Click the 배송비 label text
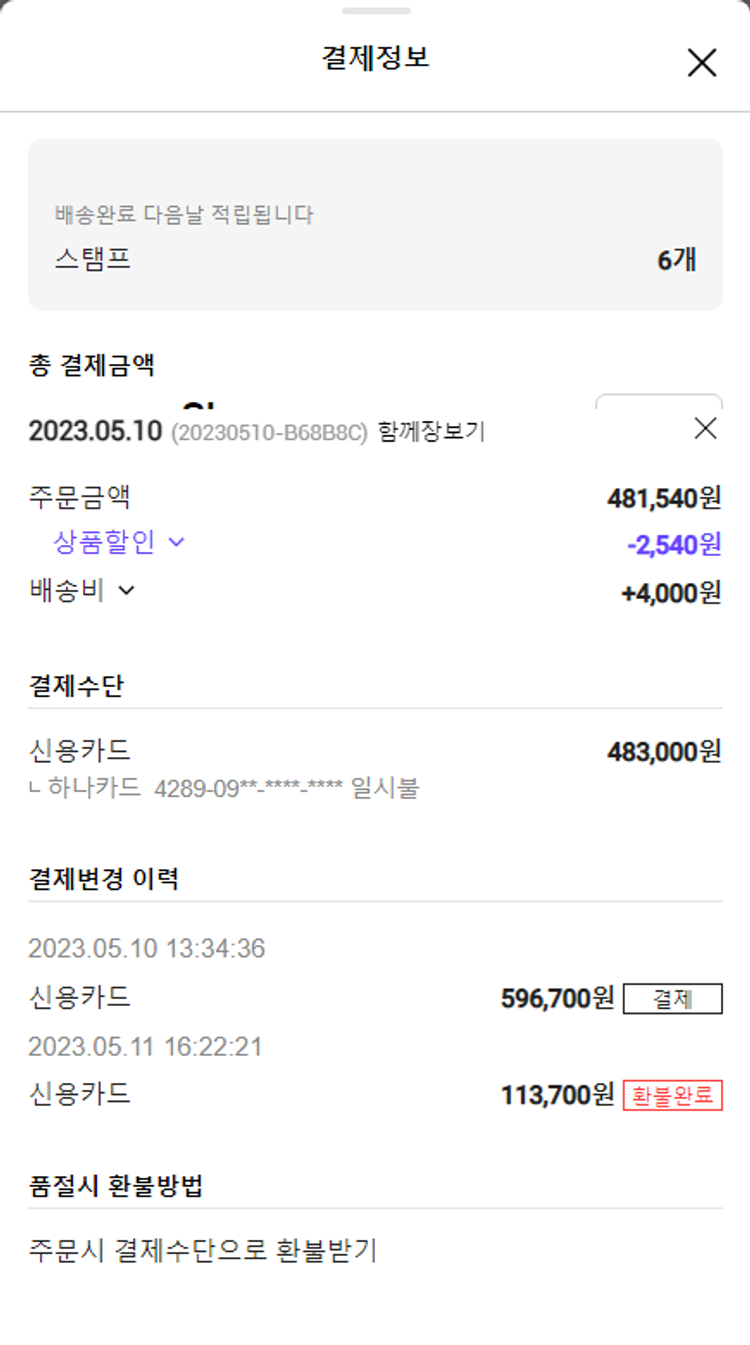This screenshot has height=1345, width=750. (x=66, y=591)
